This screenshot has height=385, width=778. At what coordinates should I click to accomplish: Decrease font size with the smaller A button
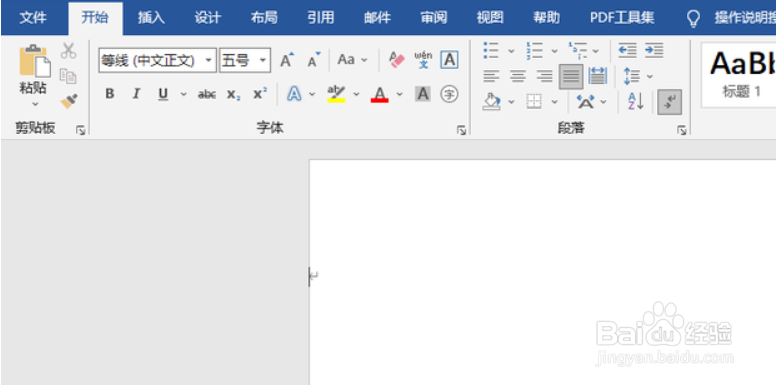[314, 61]
